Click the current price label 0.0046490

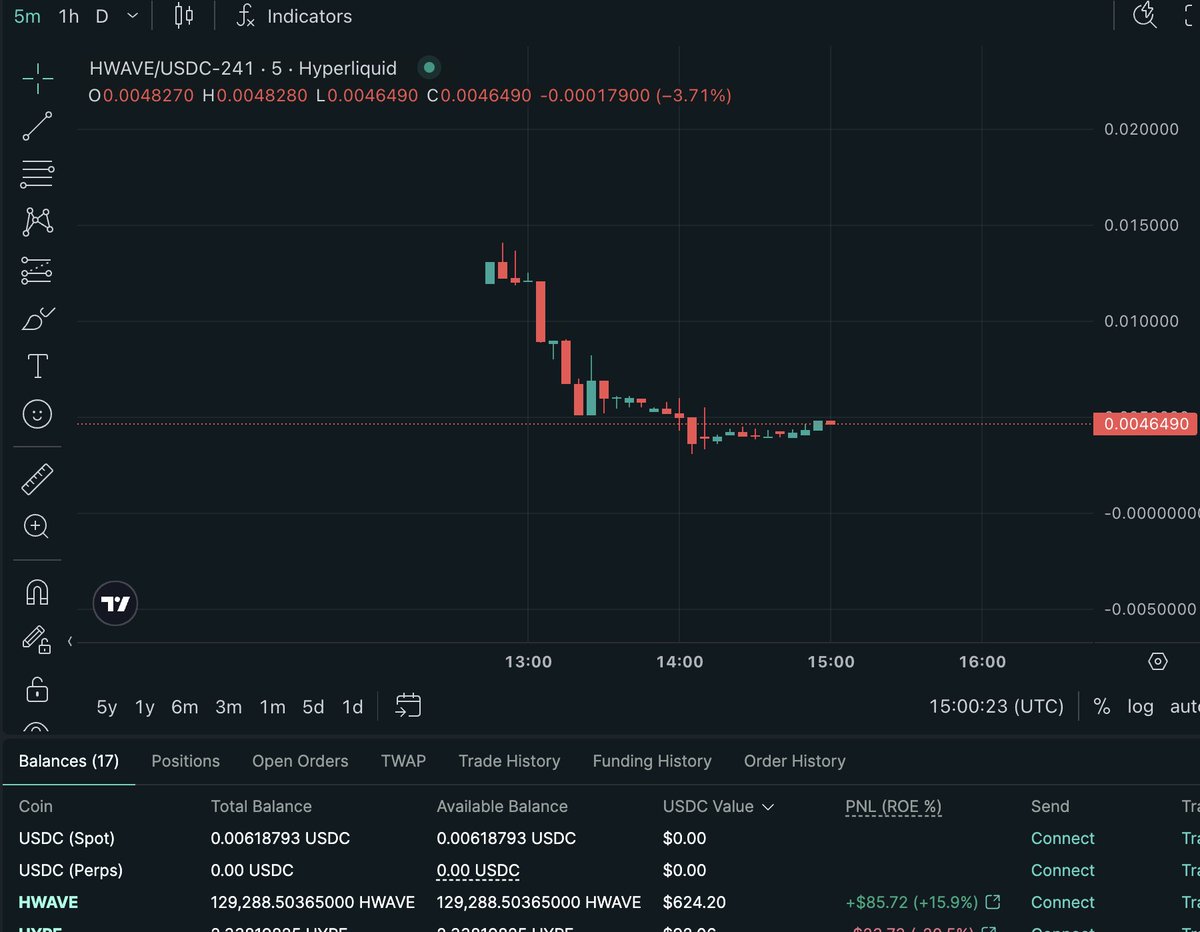coord(1144,424)
